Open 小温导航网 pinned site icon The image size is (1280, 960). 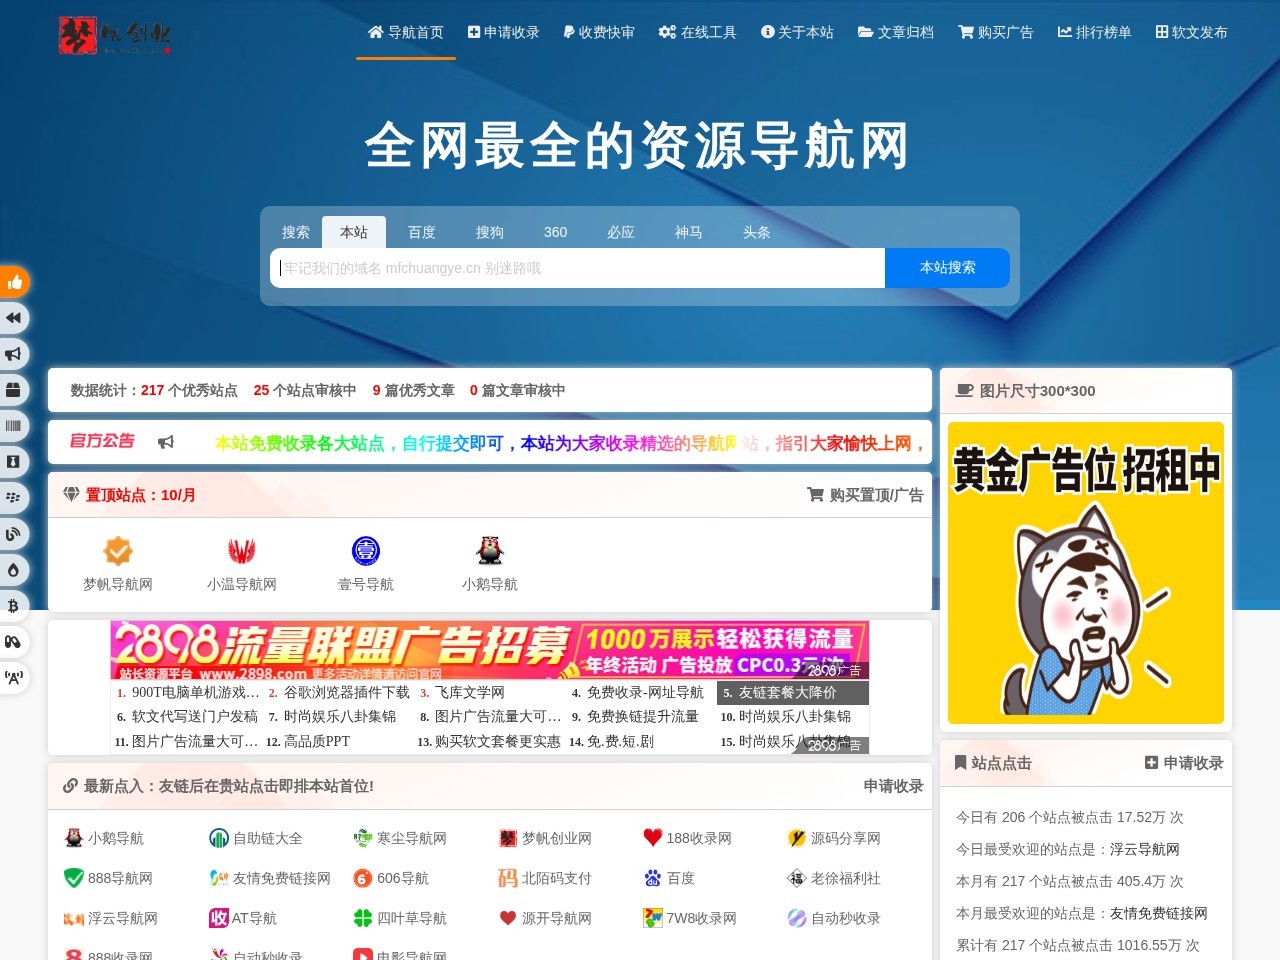coord(242,551)
